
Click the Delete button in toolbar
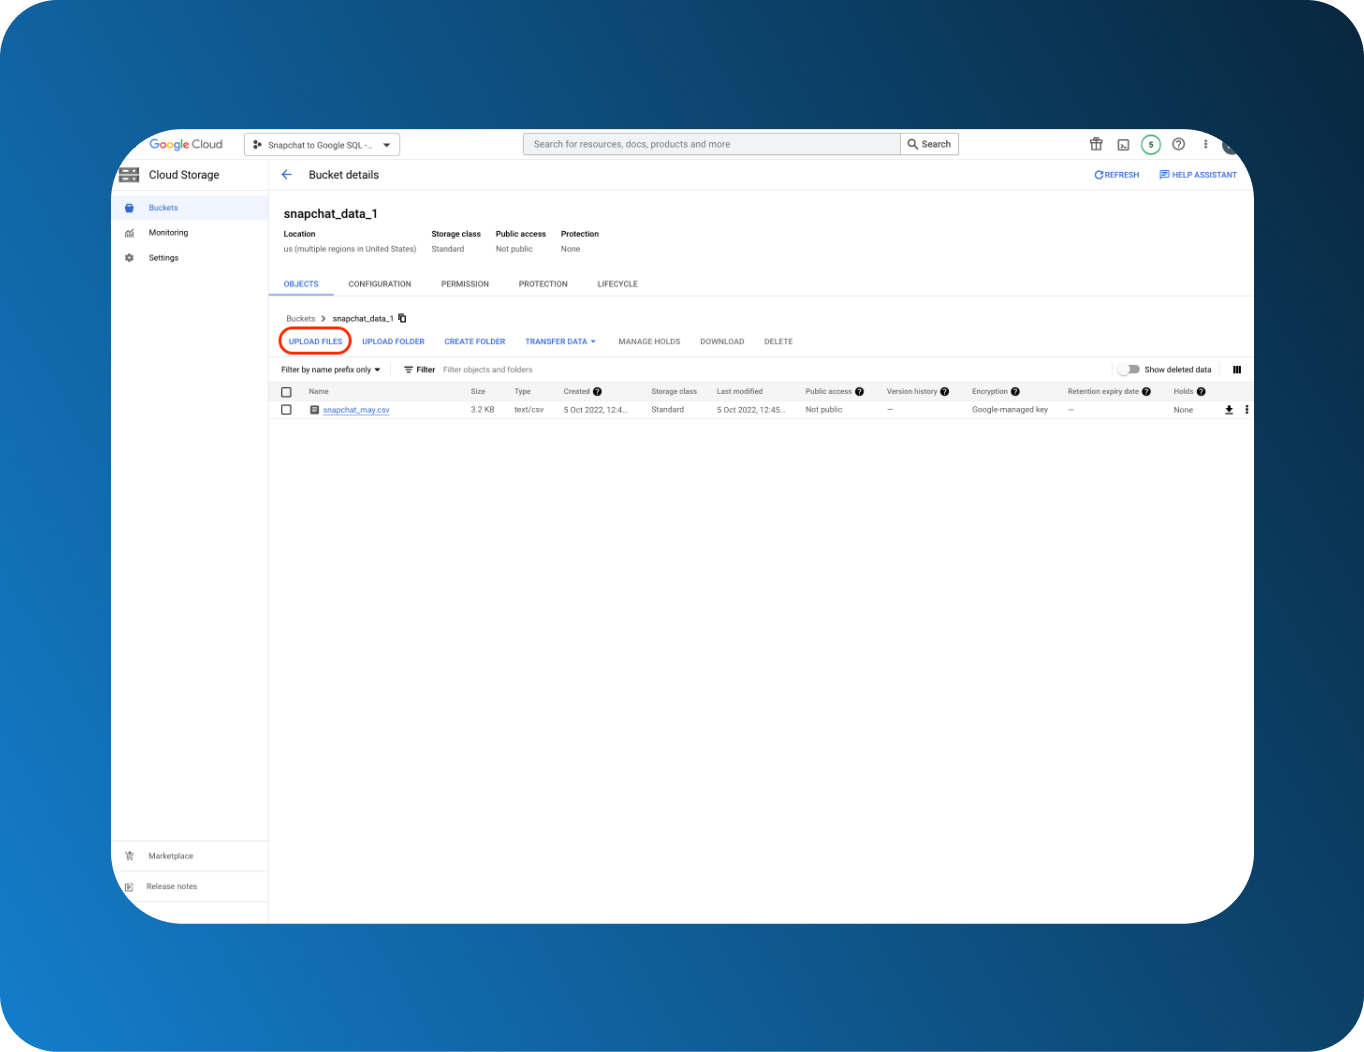pyautogui.click(x=778, y=342)
